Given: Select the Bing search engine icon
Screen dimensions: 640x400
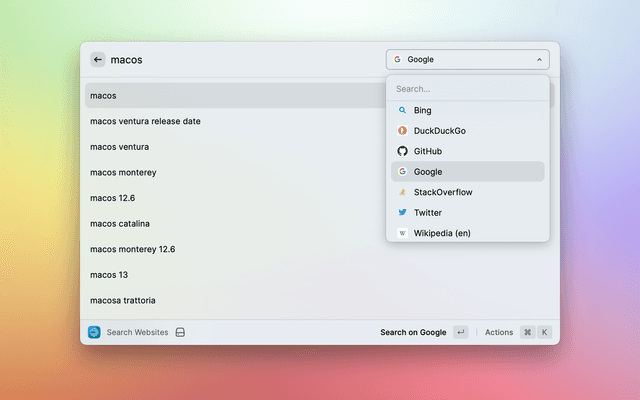Looking at the screenshot, I should pyautogui.click(x=402, y=110).
